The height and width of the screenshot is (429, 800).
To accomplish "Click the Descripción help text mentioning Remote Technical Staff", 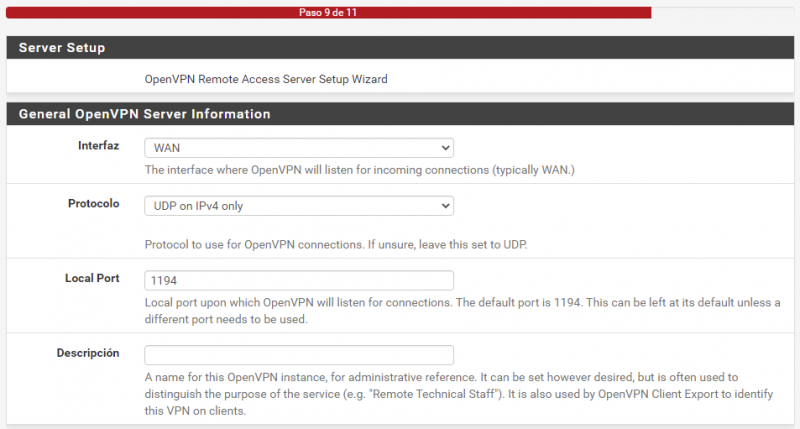I will pyautogui.click(x=440, y=393).
